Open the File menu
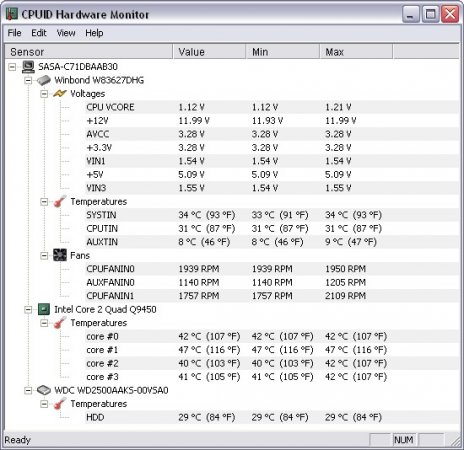 (14, 33)
